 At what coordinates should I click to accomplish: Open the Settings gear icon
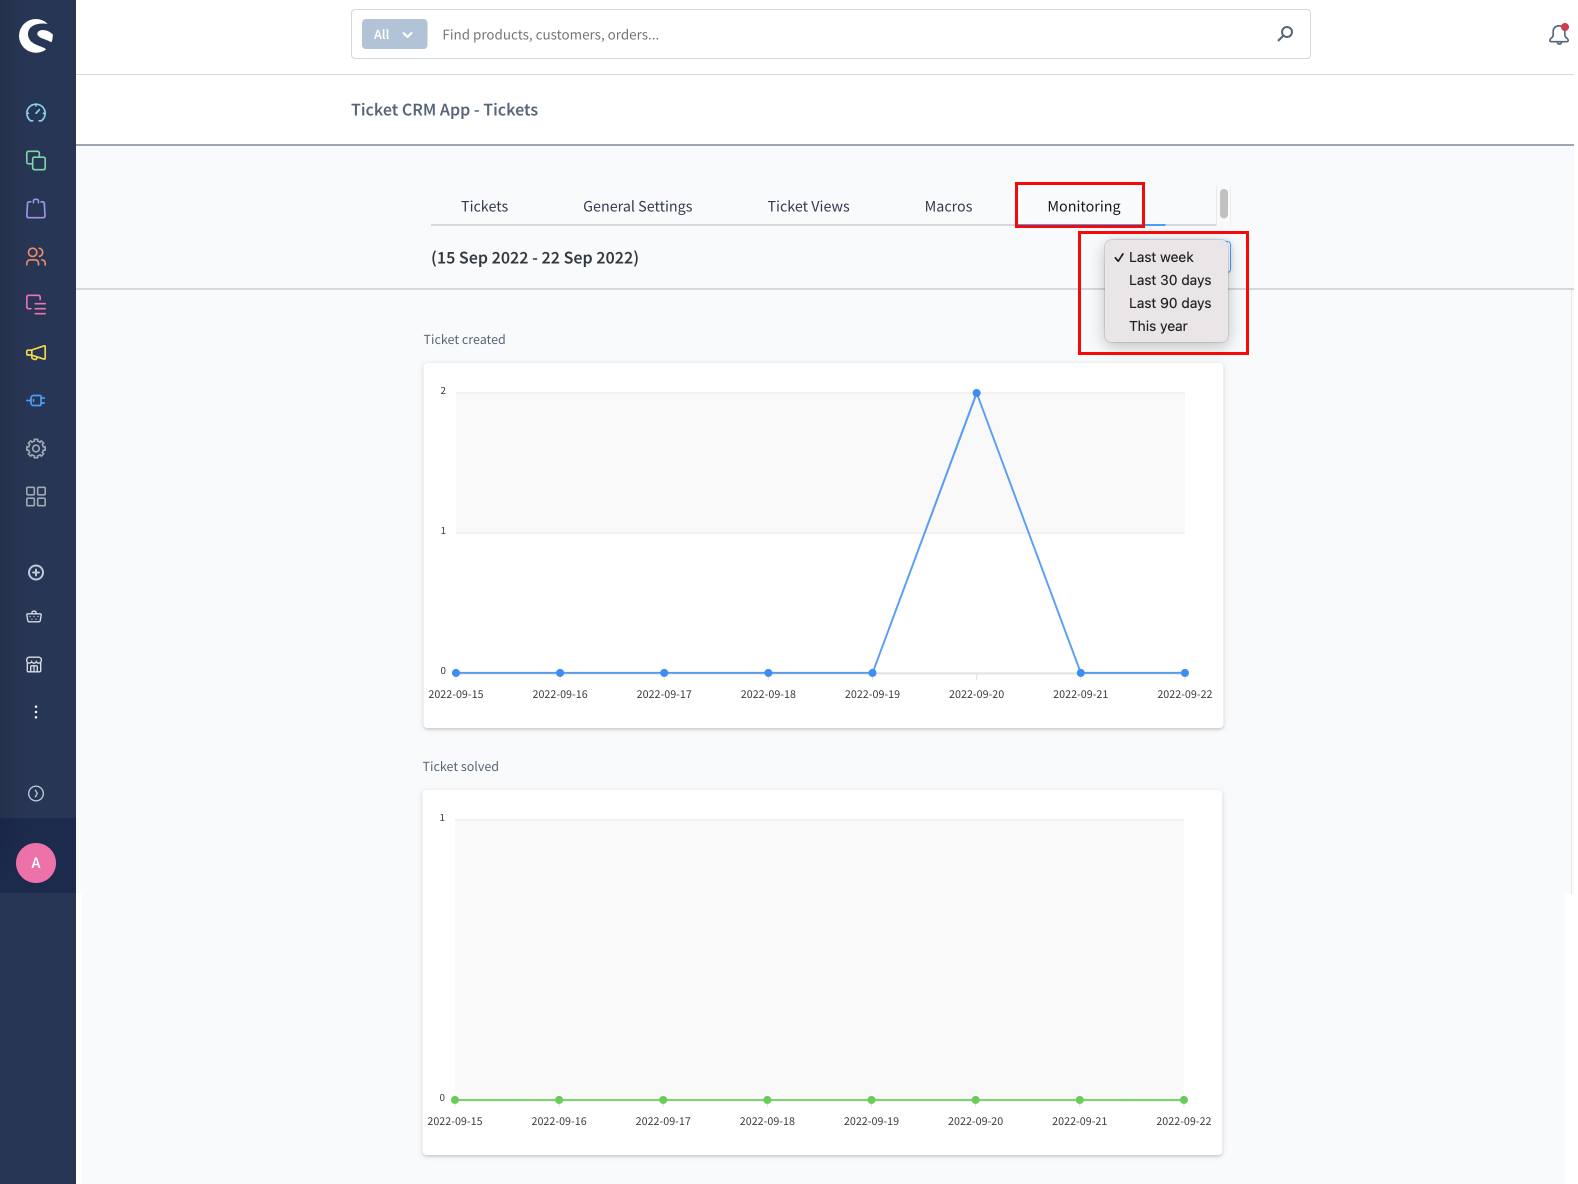tap(36, 449)
